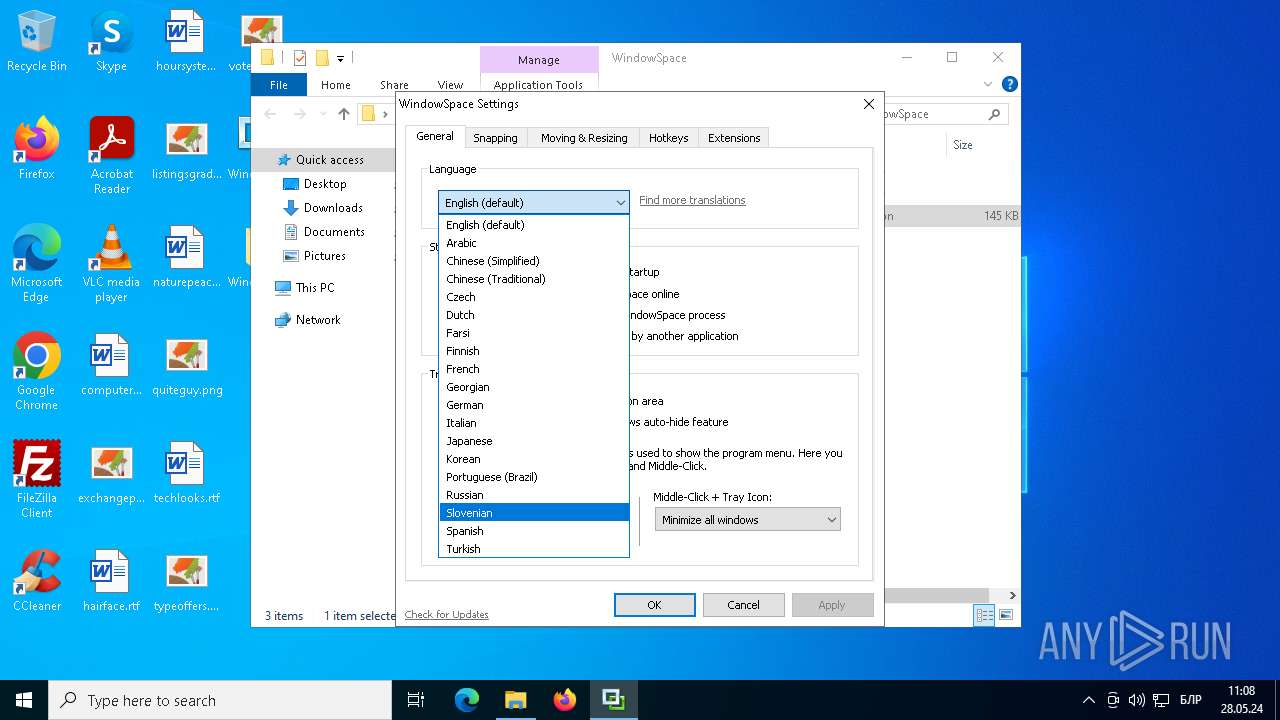Viewport: 1280px width, 720px height.
Task: Switch to the Snapping tab
Action: tap(495, 138)
